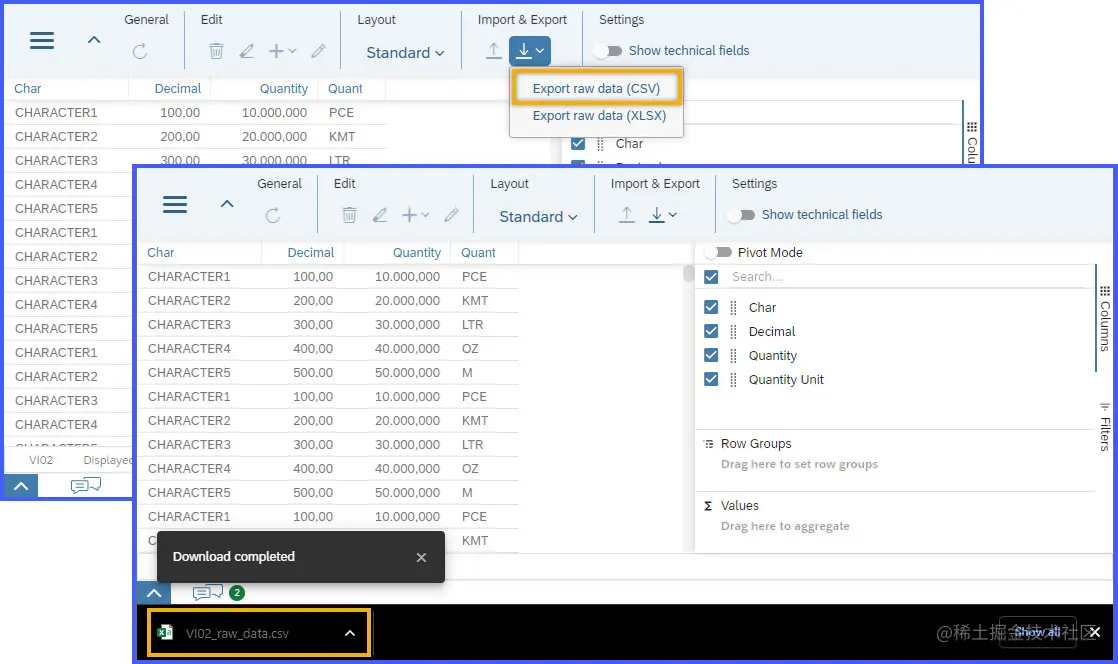
Task: Uncheck the Char column checkbox in front window
Action: [711, 307]
